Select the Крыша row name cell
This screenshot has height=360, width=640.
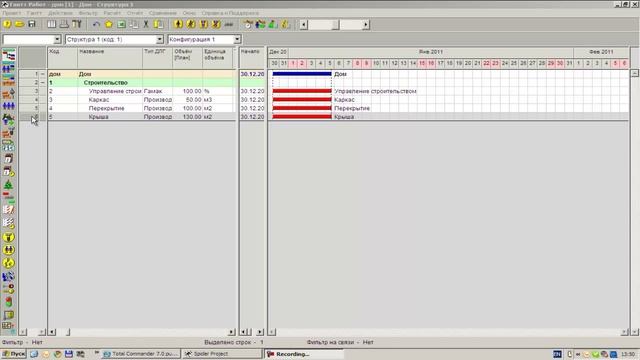click(x=110, y=117)
